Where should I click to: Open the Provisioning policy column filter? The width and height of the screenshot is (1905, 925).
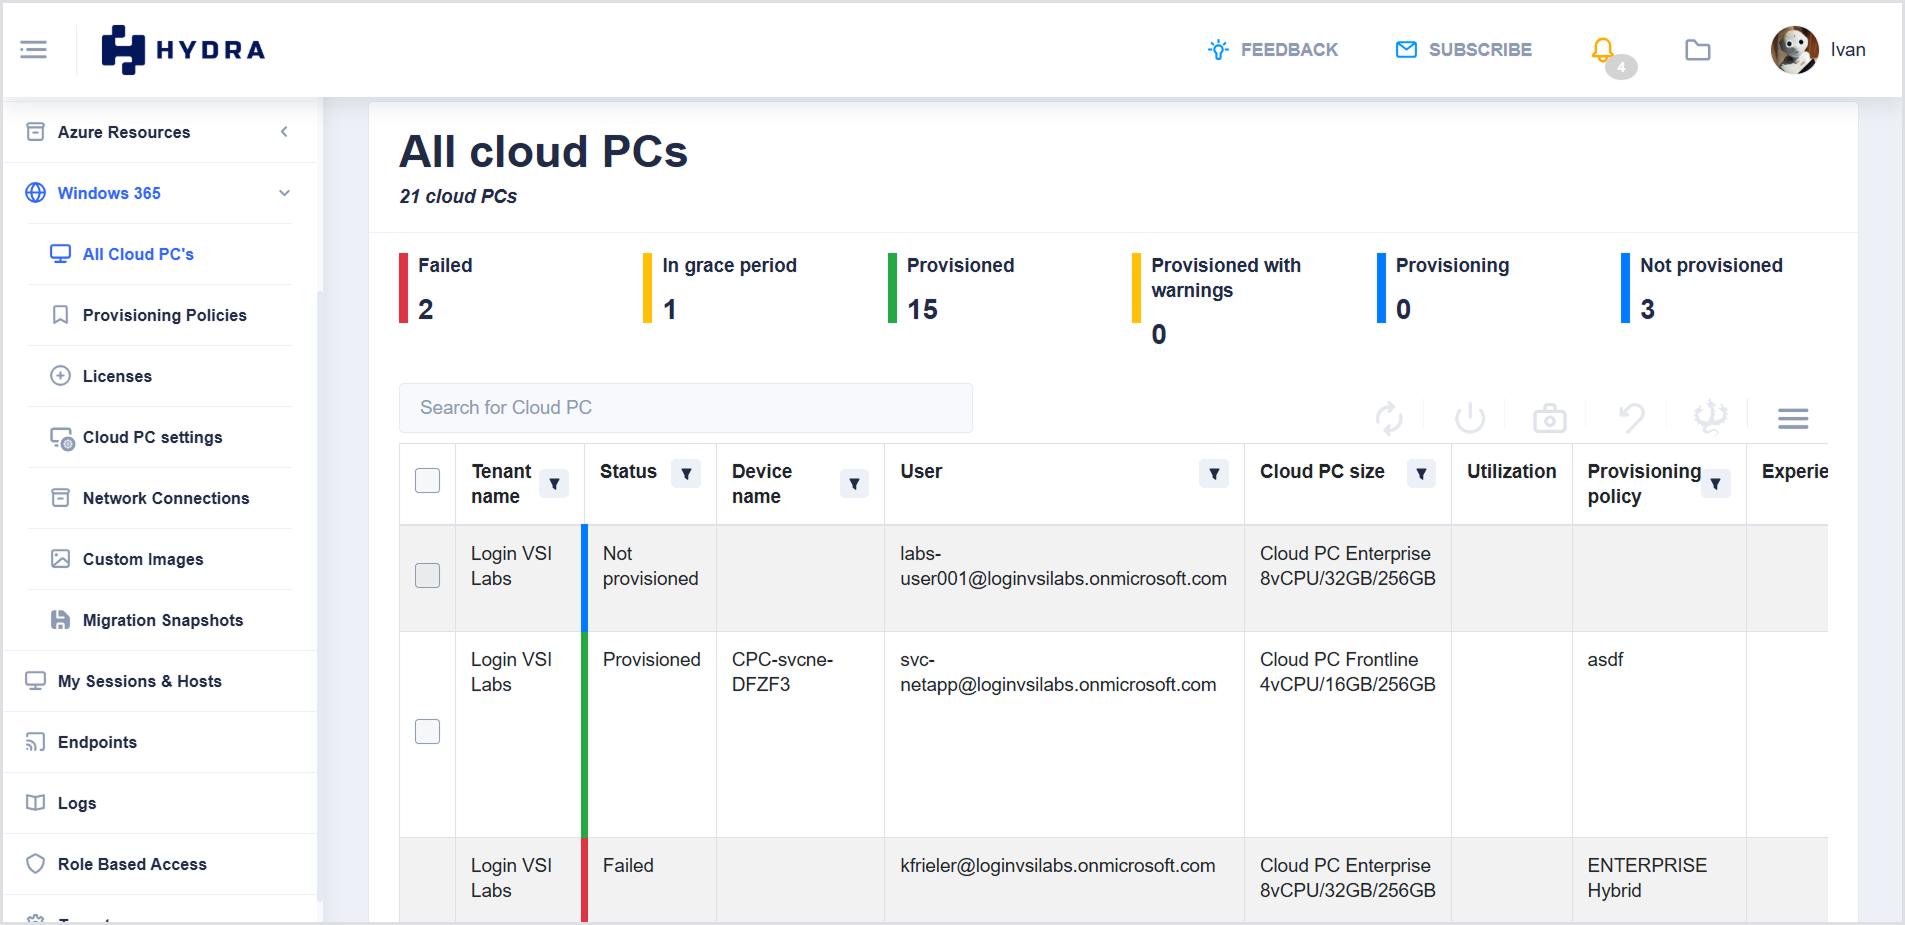coord(1716,484)
